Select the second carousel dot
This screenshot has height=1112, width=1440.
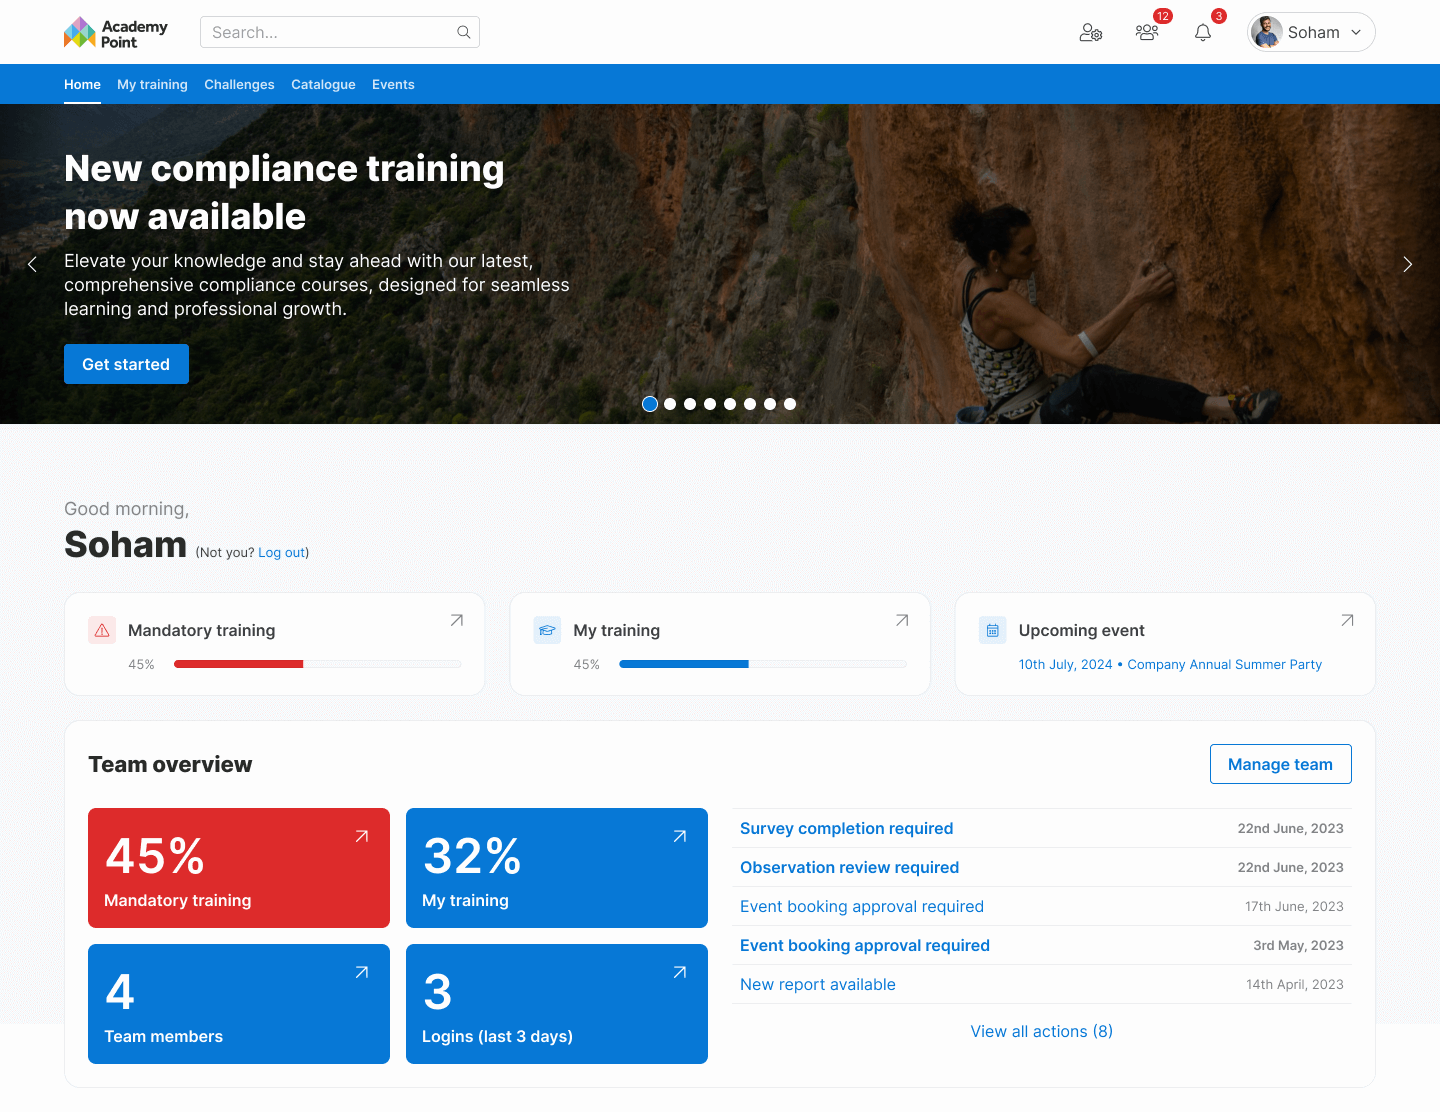(x=670, y=404)
